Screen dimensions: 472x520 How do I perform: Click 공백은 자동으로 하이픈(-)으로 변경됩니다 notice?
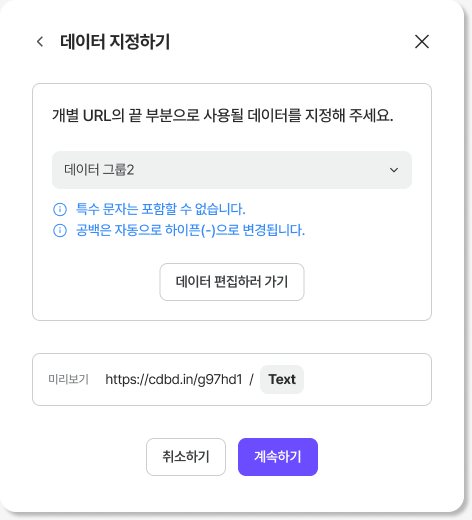coord(190,230)
